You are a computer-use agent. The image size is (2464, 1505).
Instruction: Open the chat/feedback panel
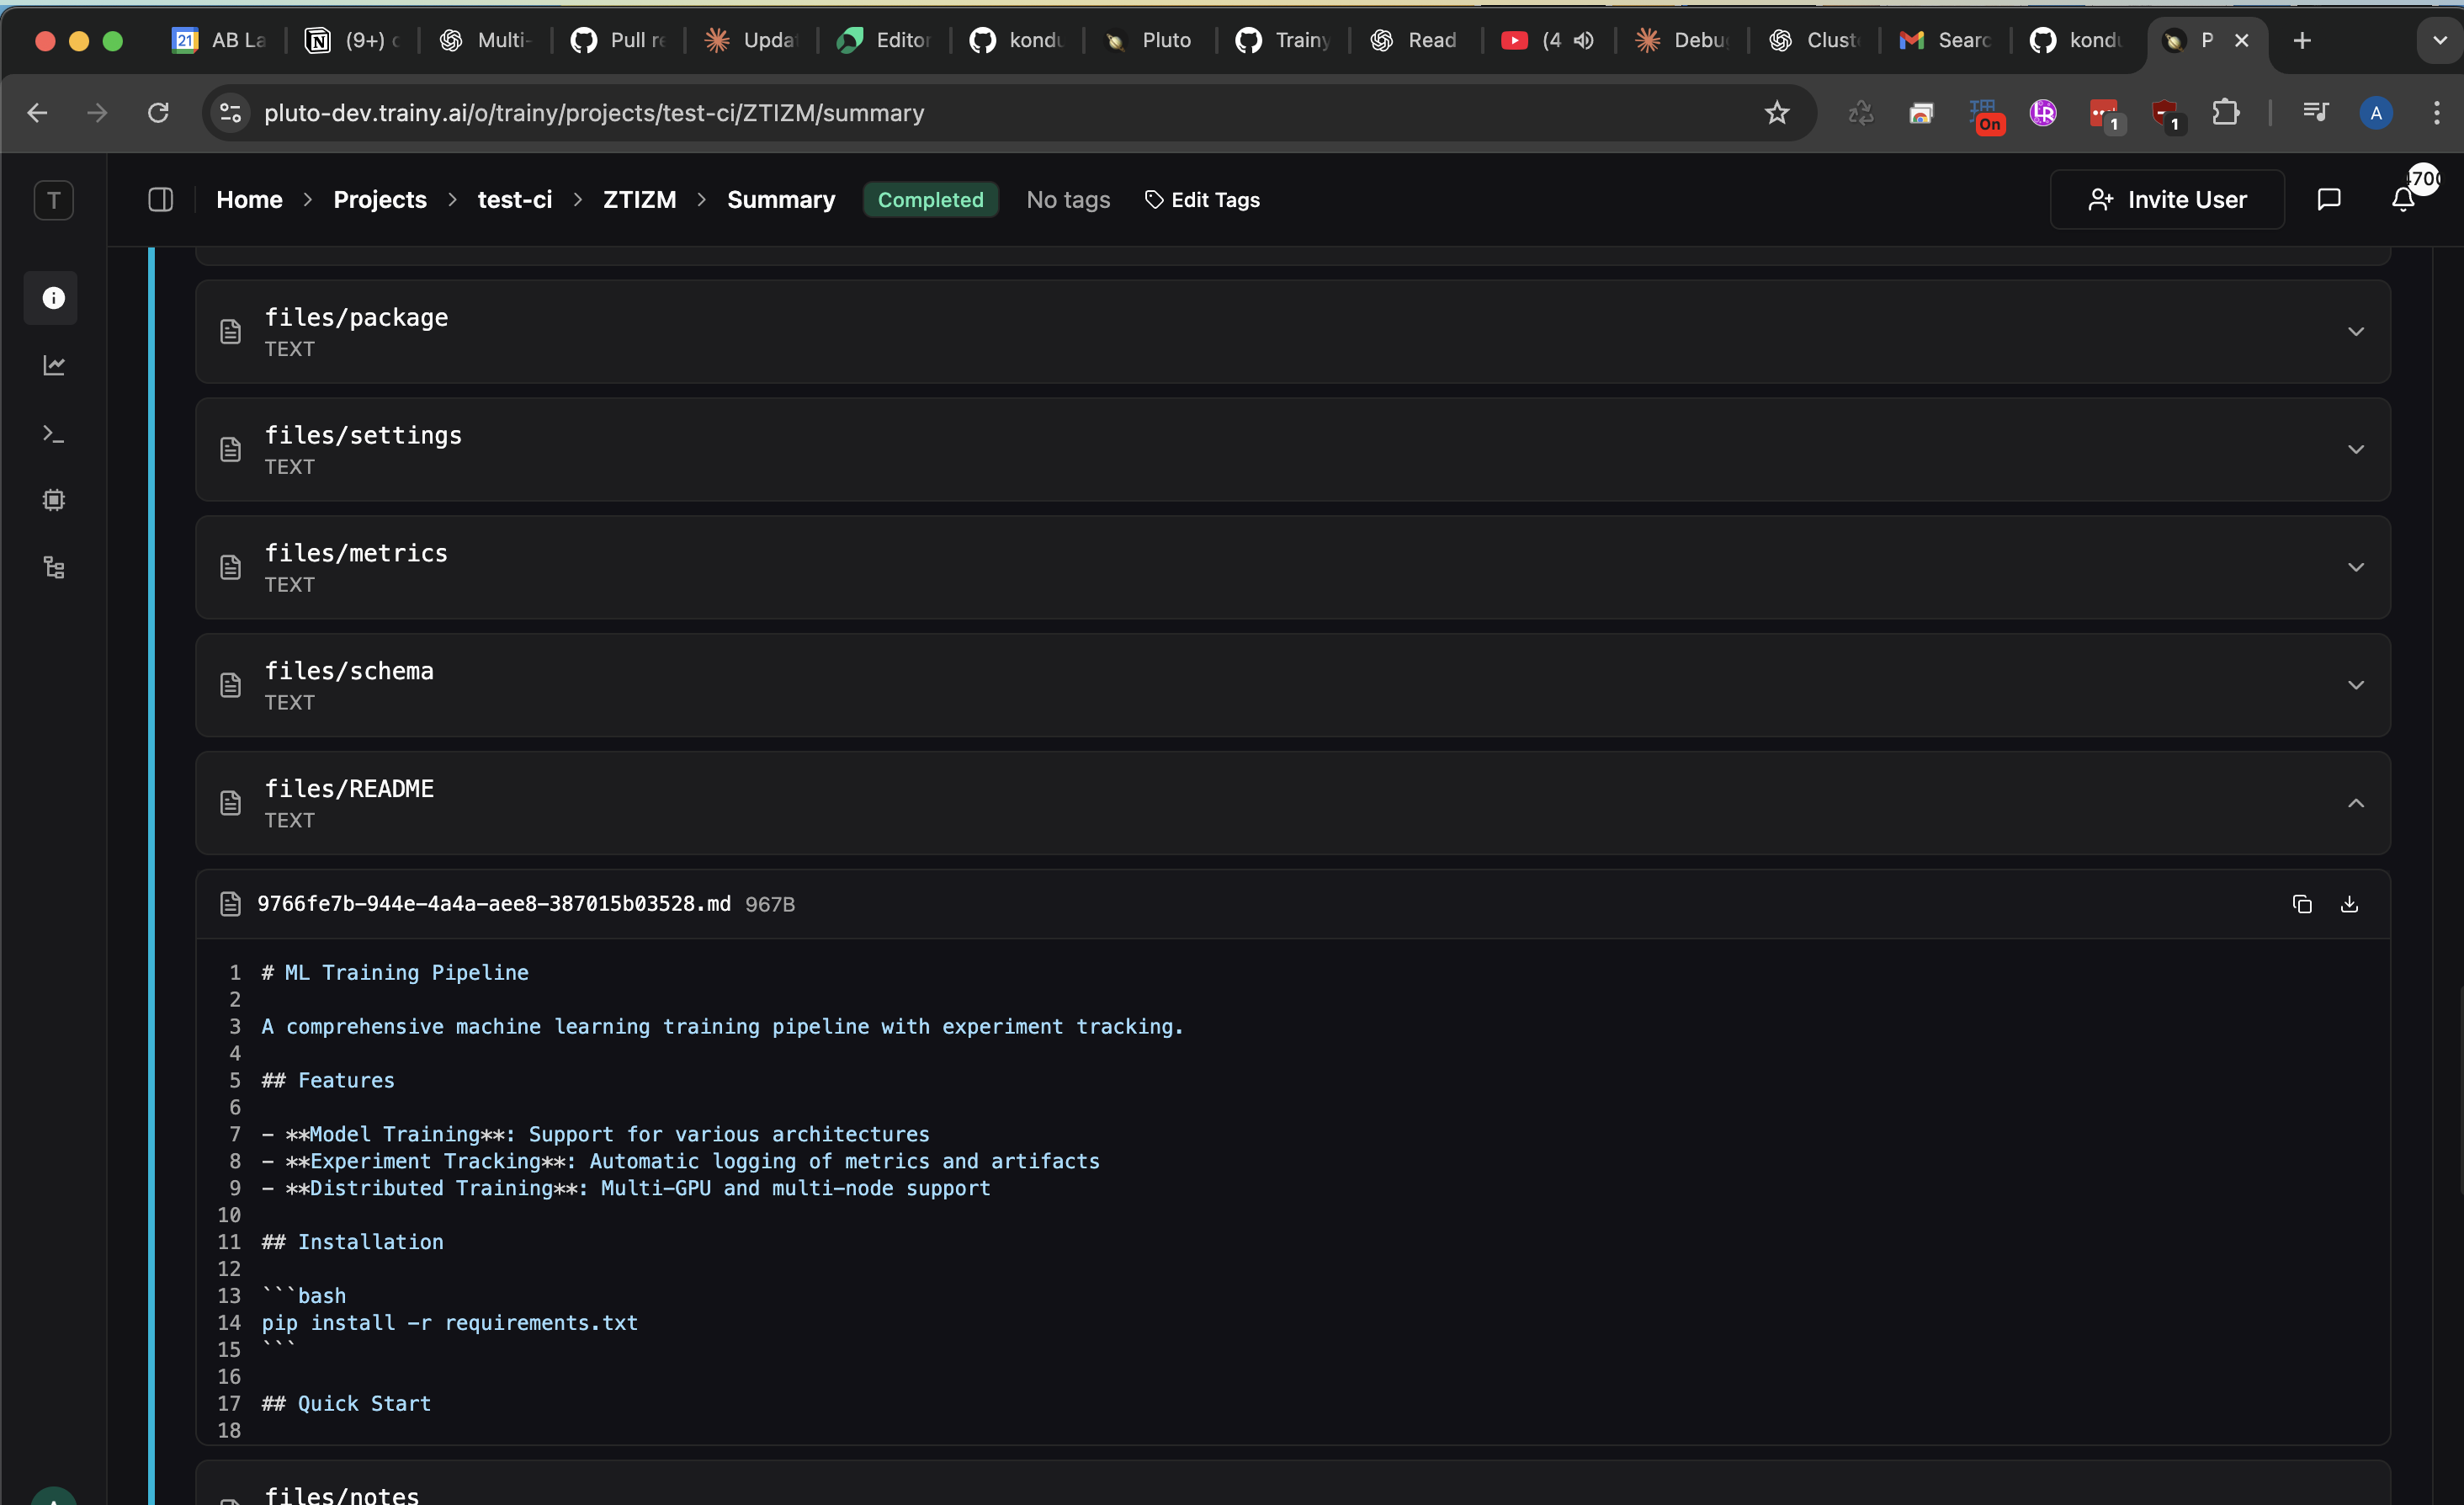click(2329, 199)
